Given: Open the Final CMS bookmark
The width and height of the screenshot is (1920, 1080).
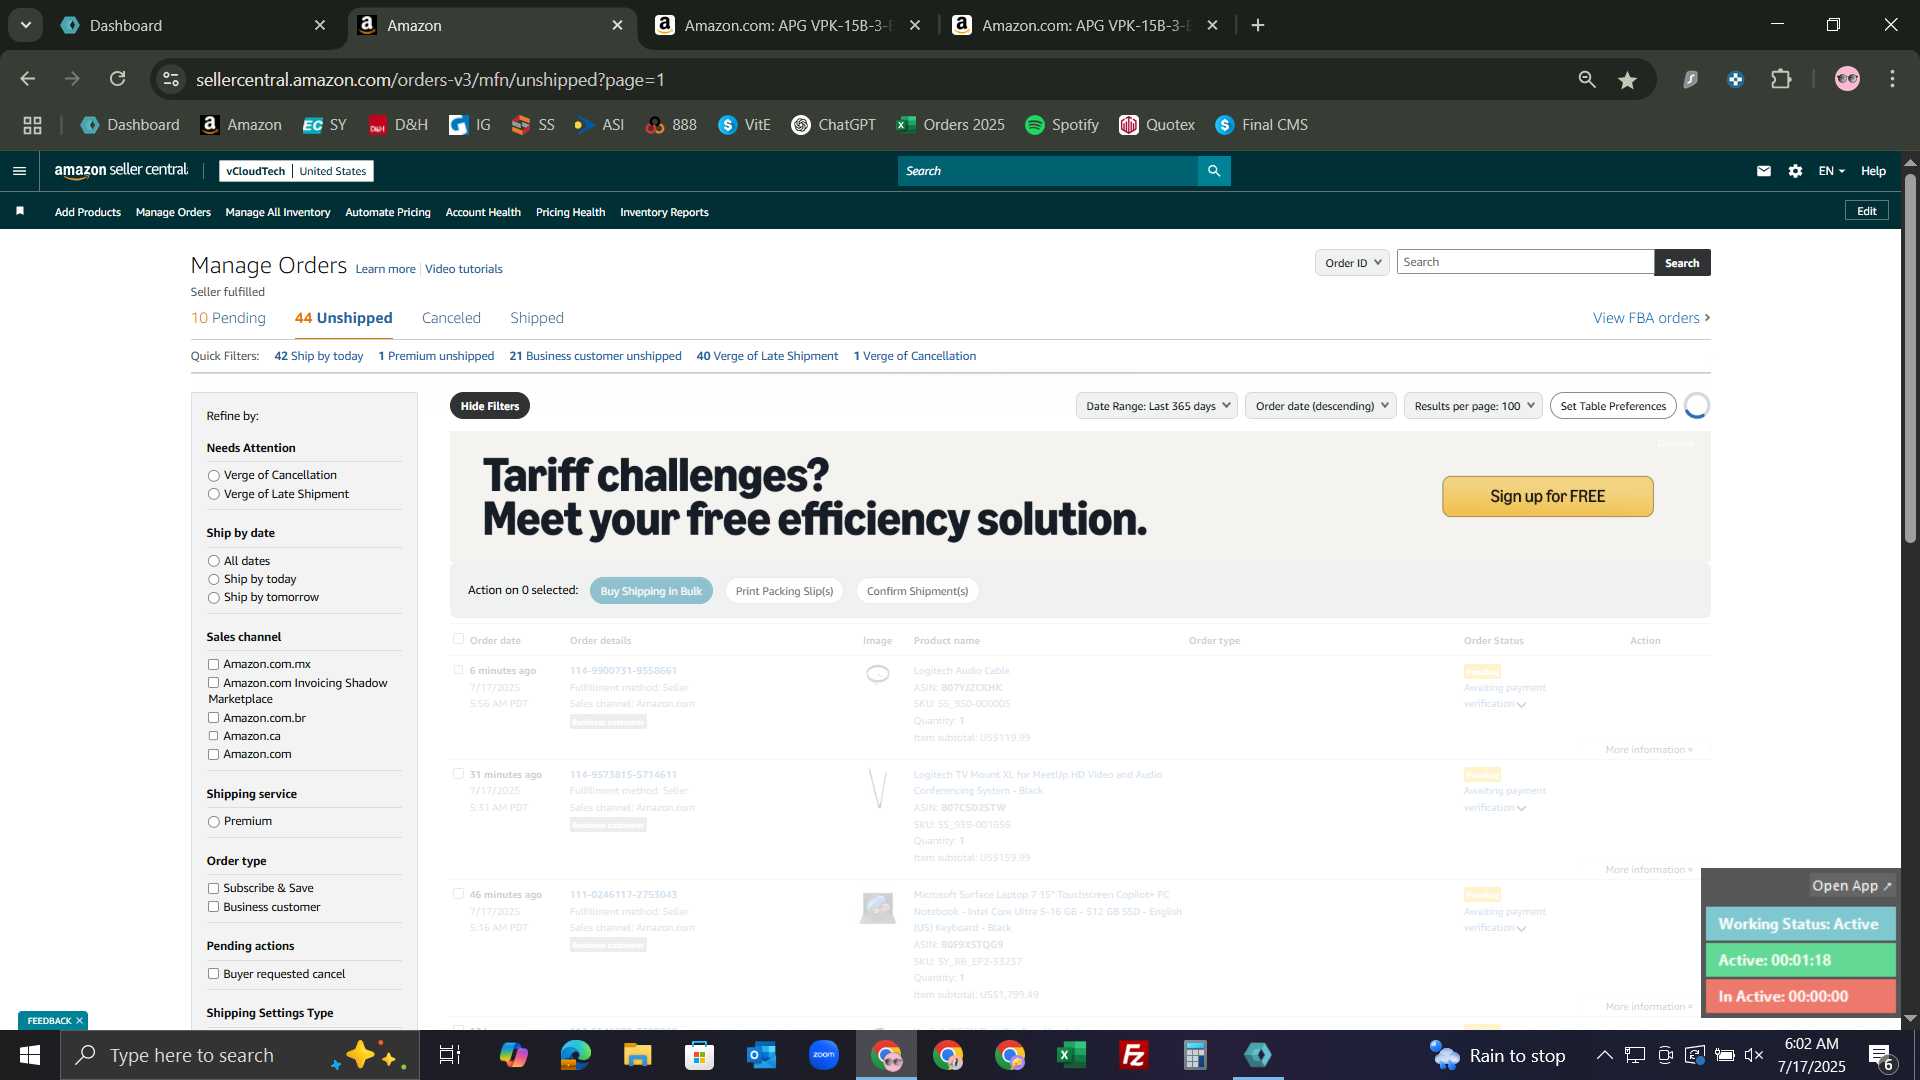Looking at the screenshot, I should (1261, 125).
